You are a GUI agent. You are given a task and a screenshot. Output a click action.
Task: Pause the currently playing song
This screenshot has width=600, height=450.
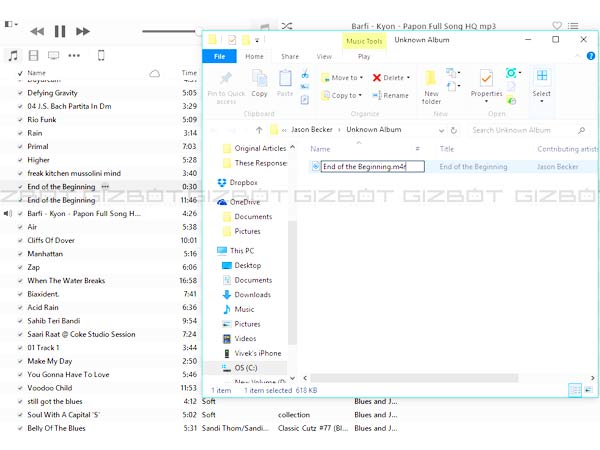click(x=60, y=32)
